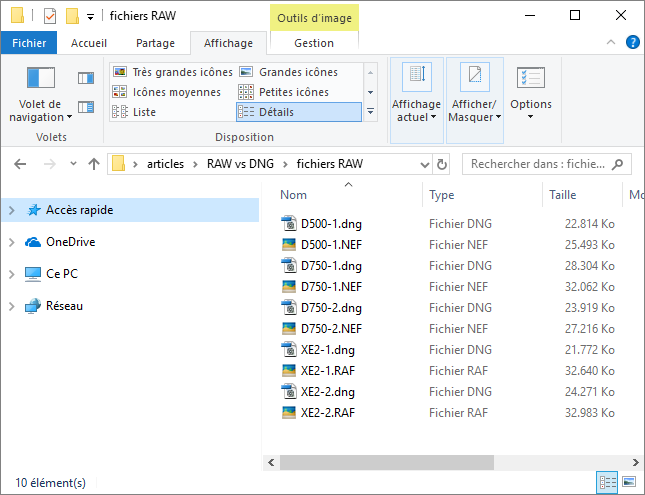Open the Volet de navigation menu
This screenshot has height=495, width=645.
click(x=40, y=95)
